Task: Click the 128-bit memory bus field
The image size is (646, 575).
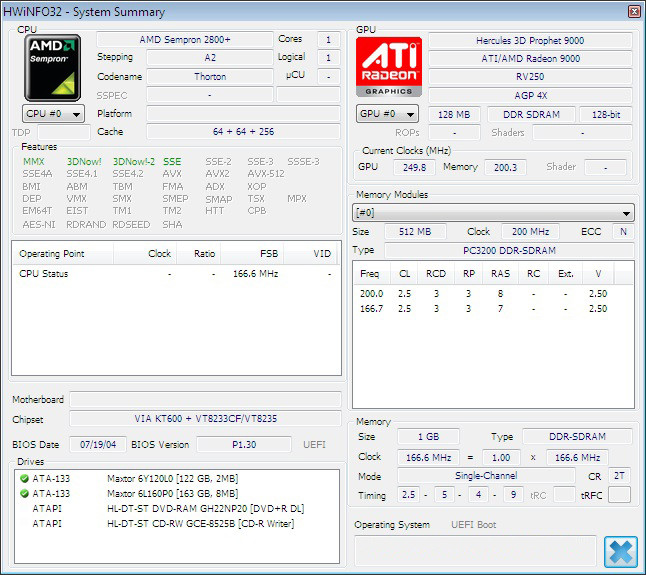Action: pyautogui.click(x=606, y=115)
